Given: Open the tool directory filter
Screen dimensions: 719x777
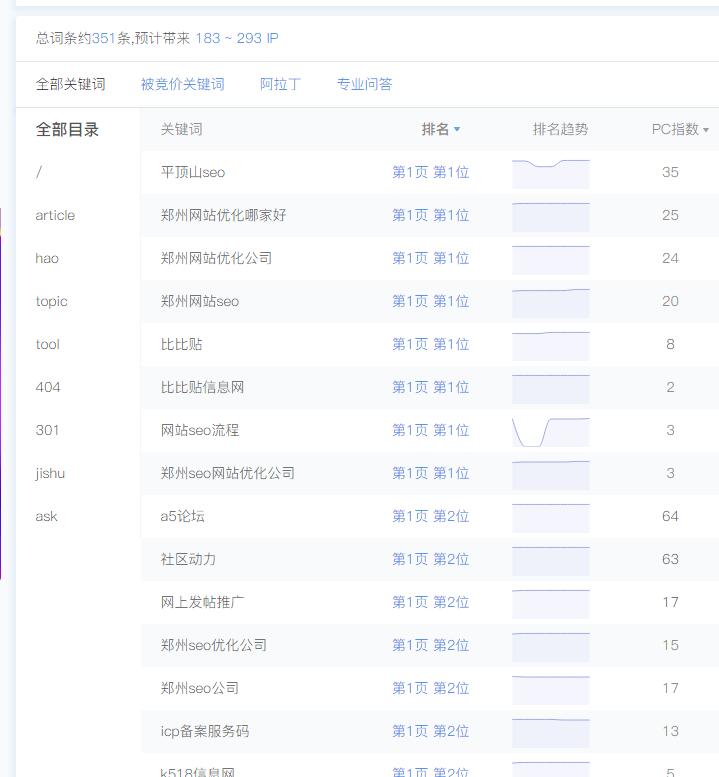Looking at the screenshot, I should coord(48,344).
